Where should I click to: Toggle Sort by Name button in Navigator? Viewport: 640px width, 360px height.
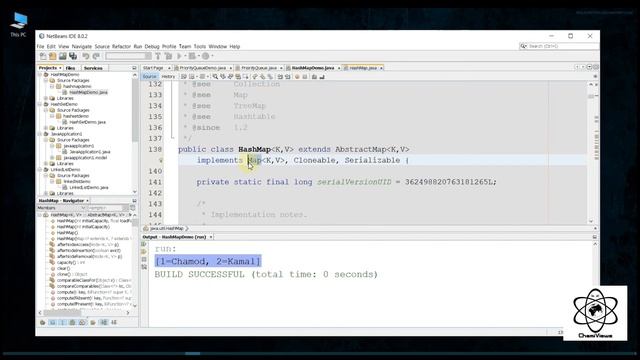[104, 322]
